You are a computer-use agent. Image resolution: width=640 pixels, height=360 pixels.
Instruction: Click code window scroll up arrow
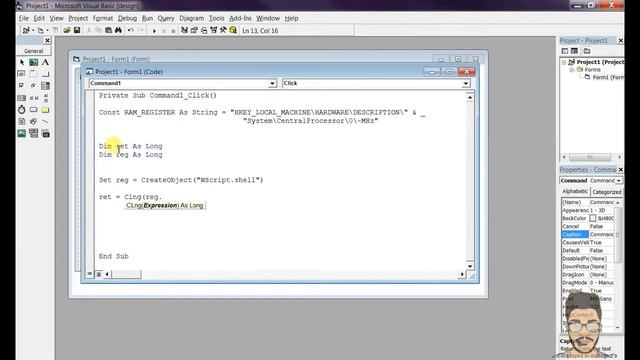coord(470,97)
